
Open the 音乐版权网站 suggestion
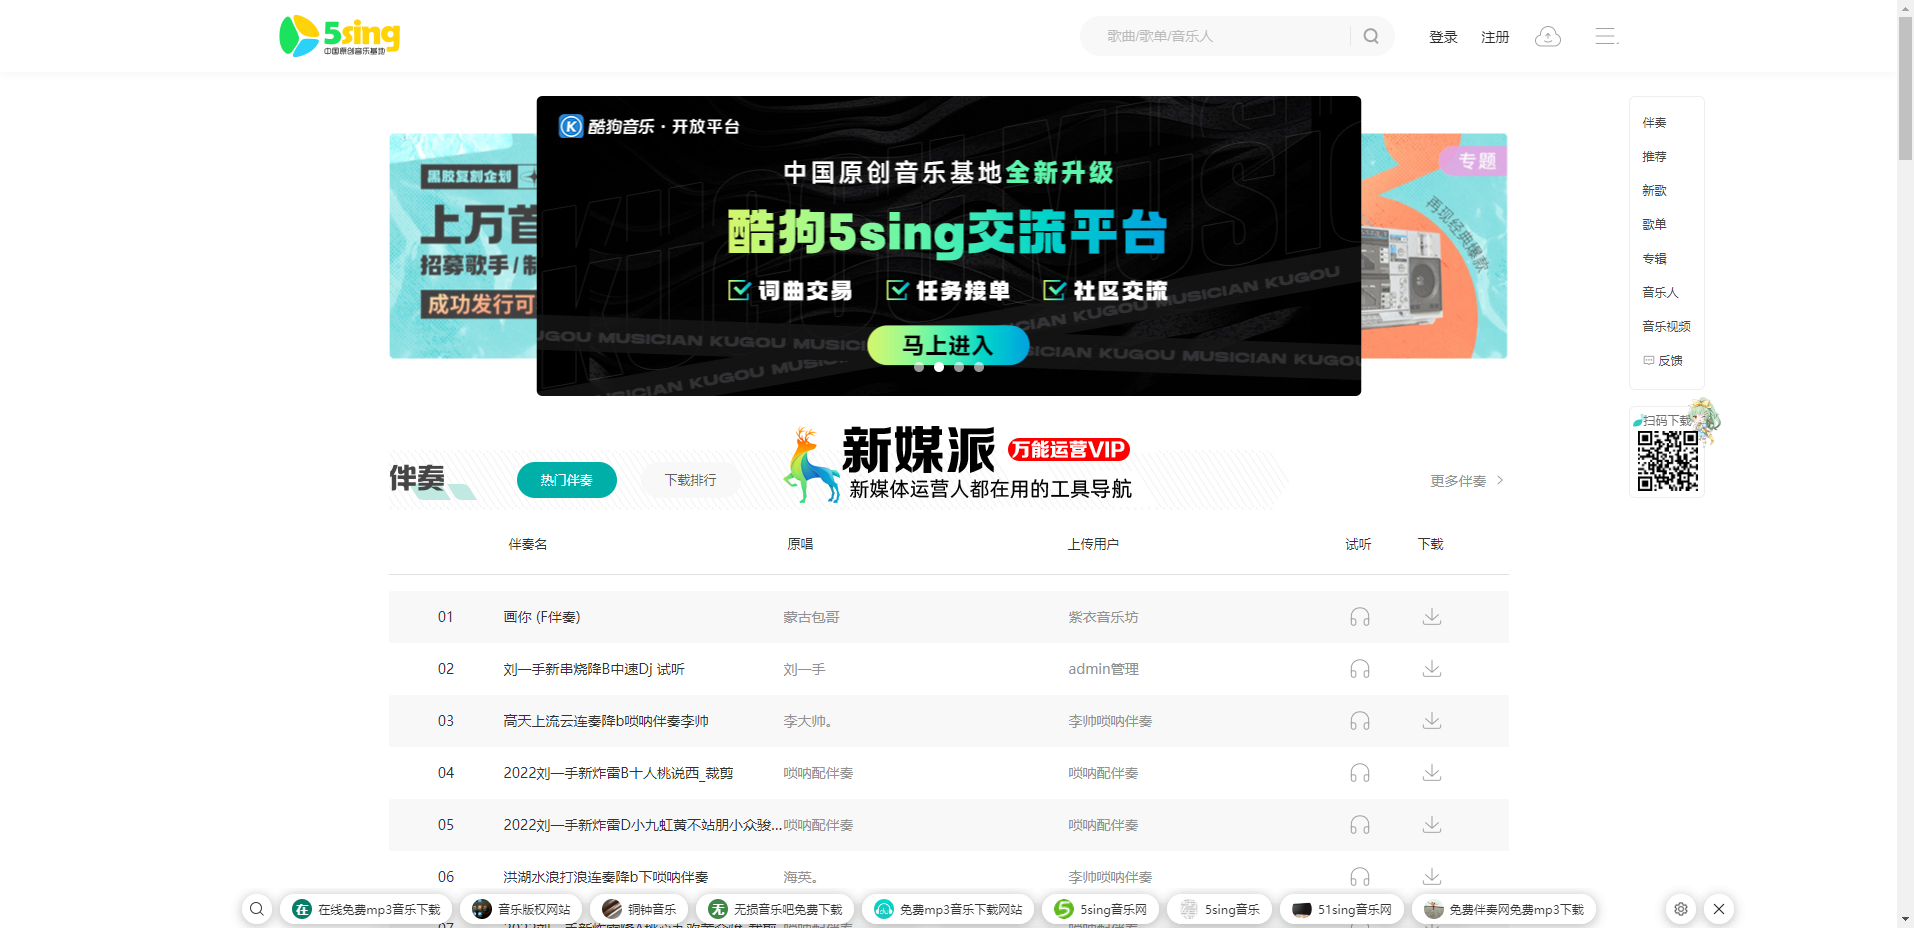click(x=521, y=909)
